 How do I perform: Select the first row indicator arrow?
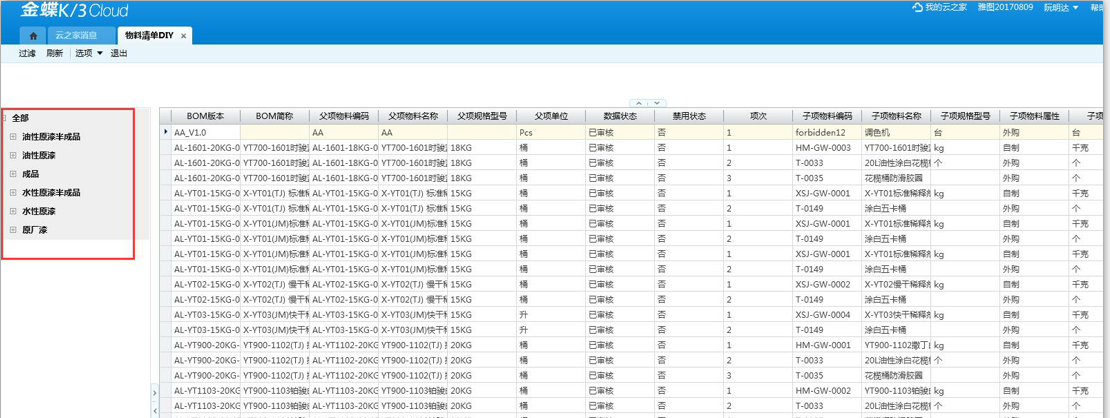(x=166, y=132)
